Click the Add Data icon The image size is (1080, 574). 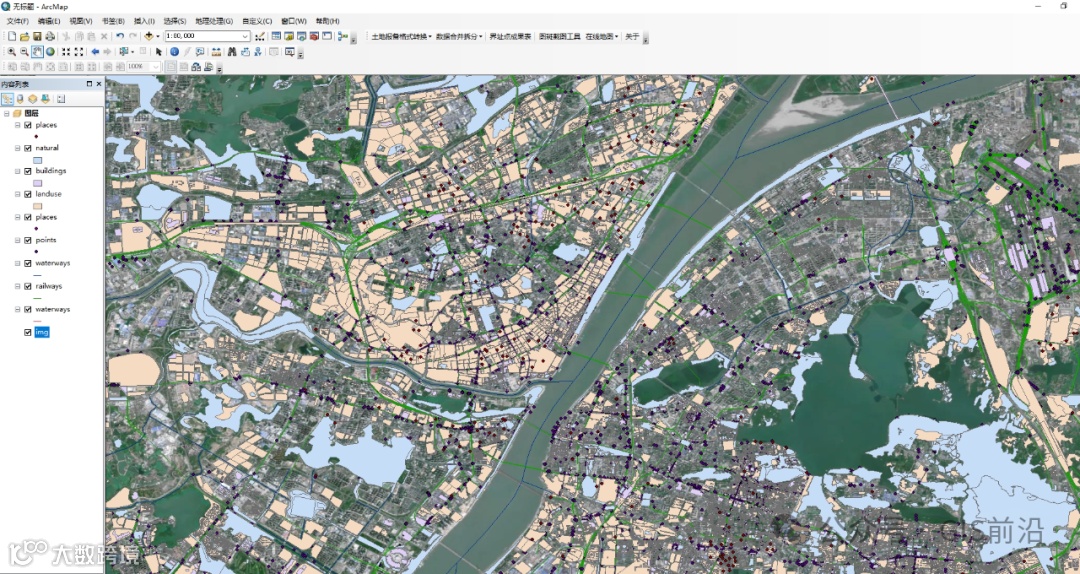click(149, 36)
